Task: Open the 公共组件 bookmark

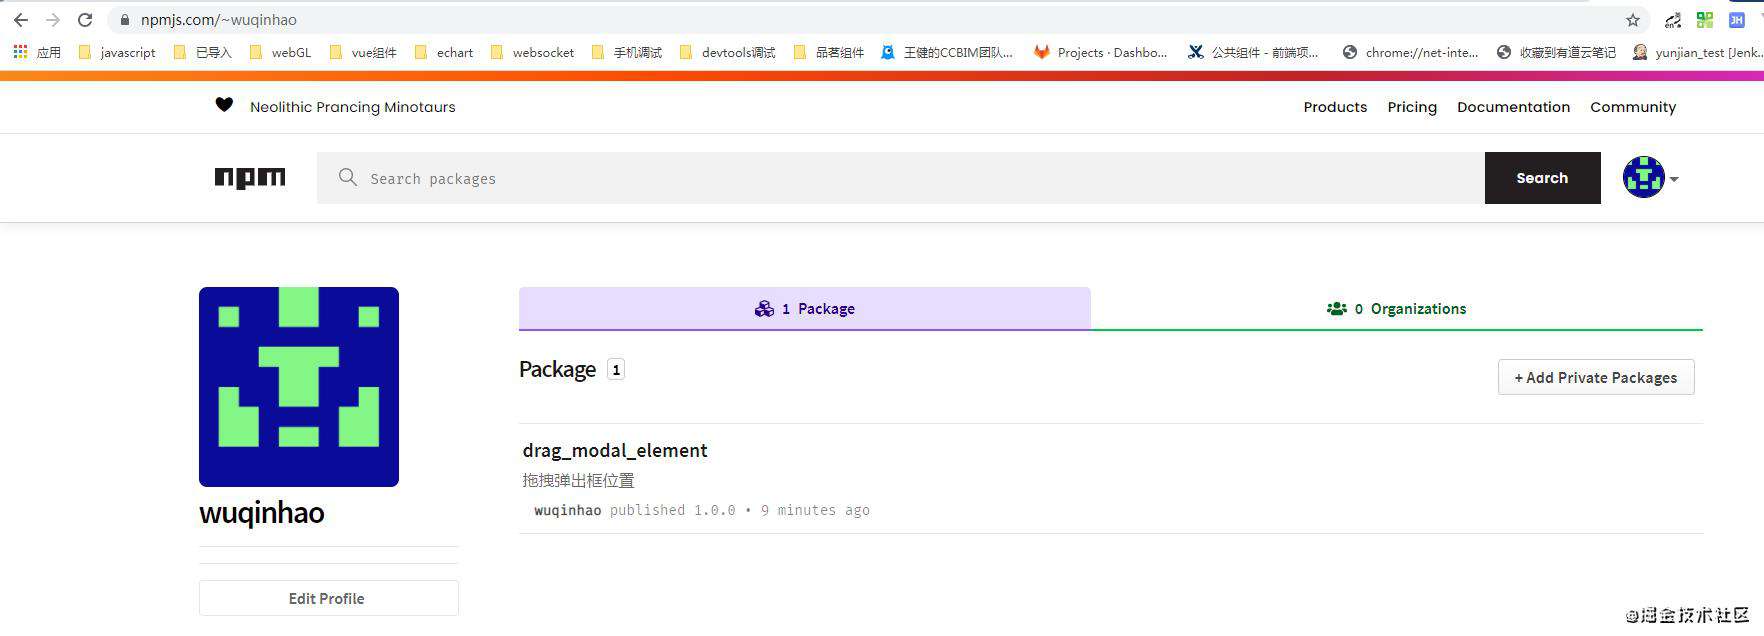Action: 1253,52
